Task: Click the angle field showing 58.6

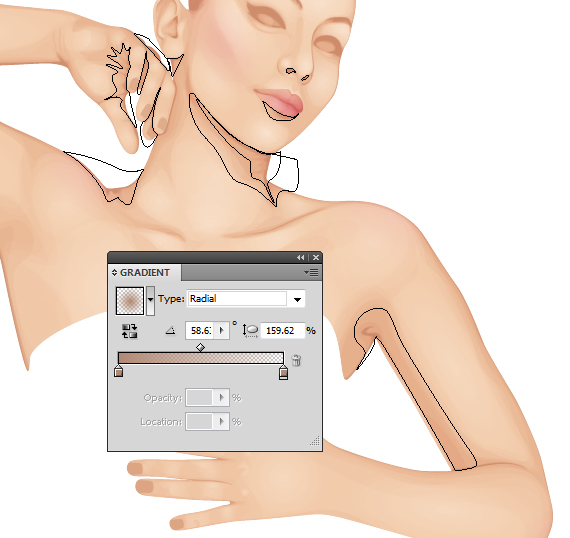Action: pyautogui.click(x=200, y=330)
